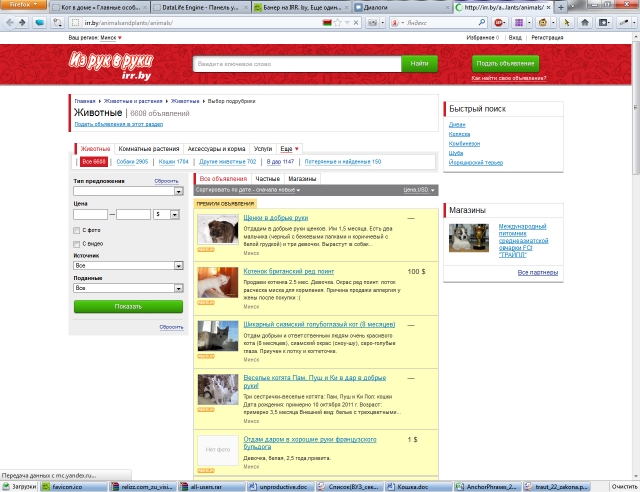Open В дар 1147 subcategory
The height and width of the screenshot is (492, 640).
[x=280, y=162]
